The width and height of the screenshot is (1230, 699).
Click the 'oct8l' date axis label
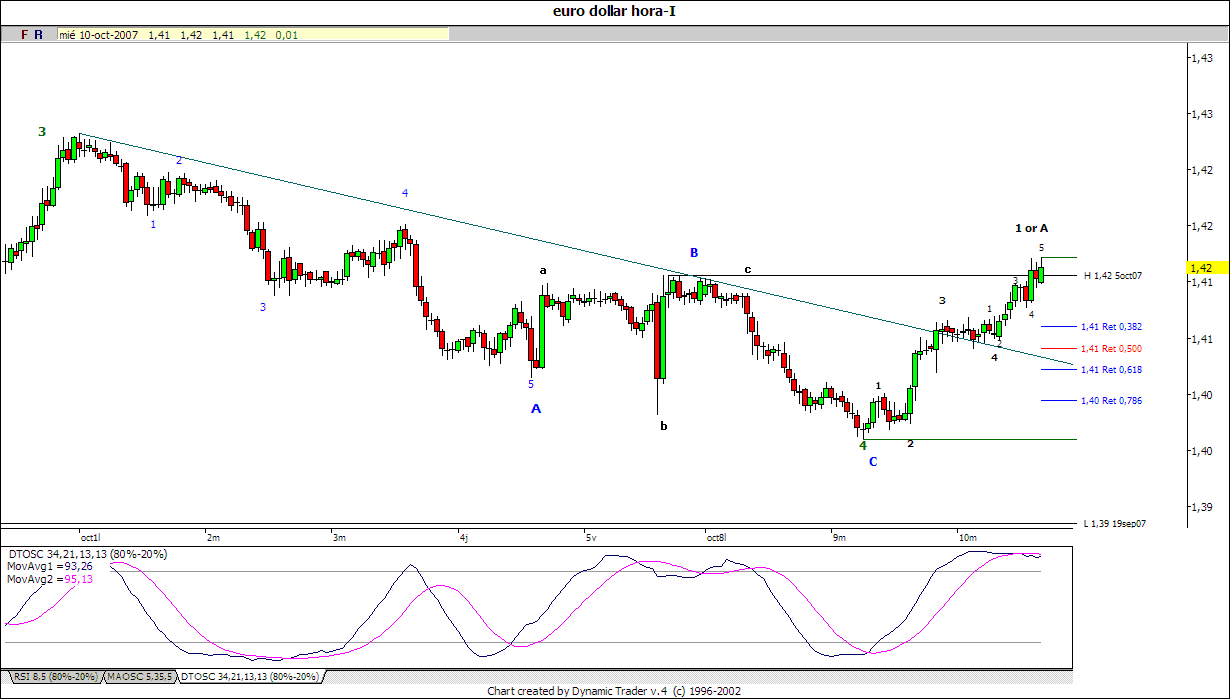tap(716, 538)
